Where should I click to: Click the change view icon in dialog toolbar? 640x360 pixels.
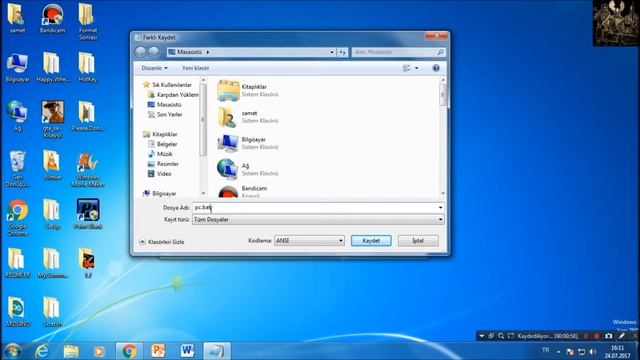coord(407,68)
